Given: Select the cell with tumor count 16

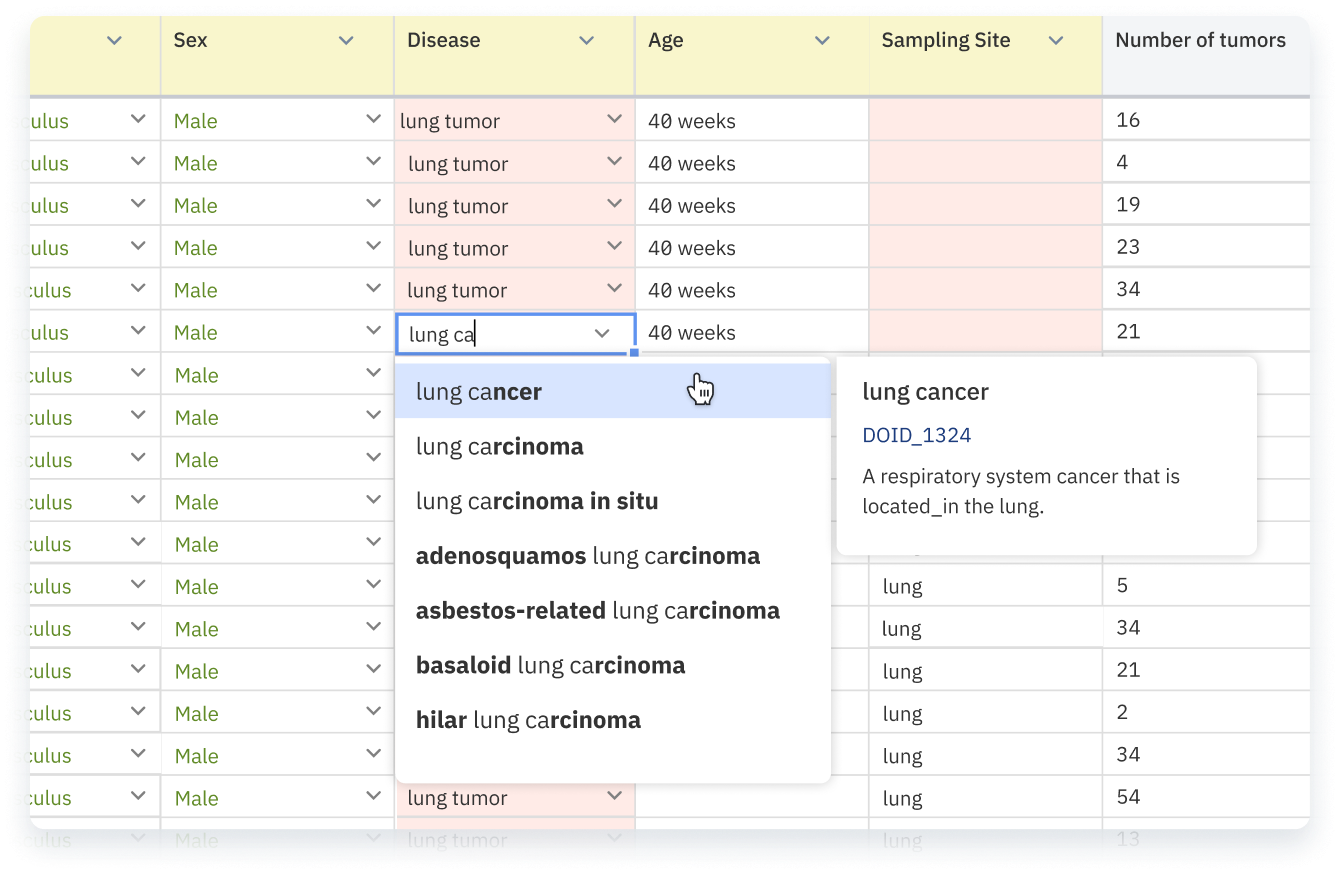Looking at the screenshot, I should 1200,120.
